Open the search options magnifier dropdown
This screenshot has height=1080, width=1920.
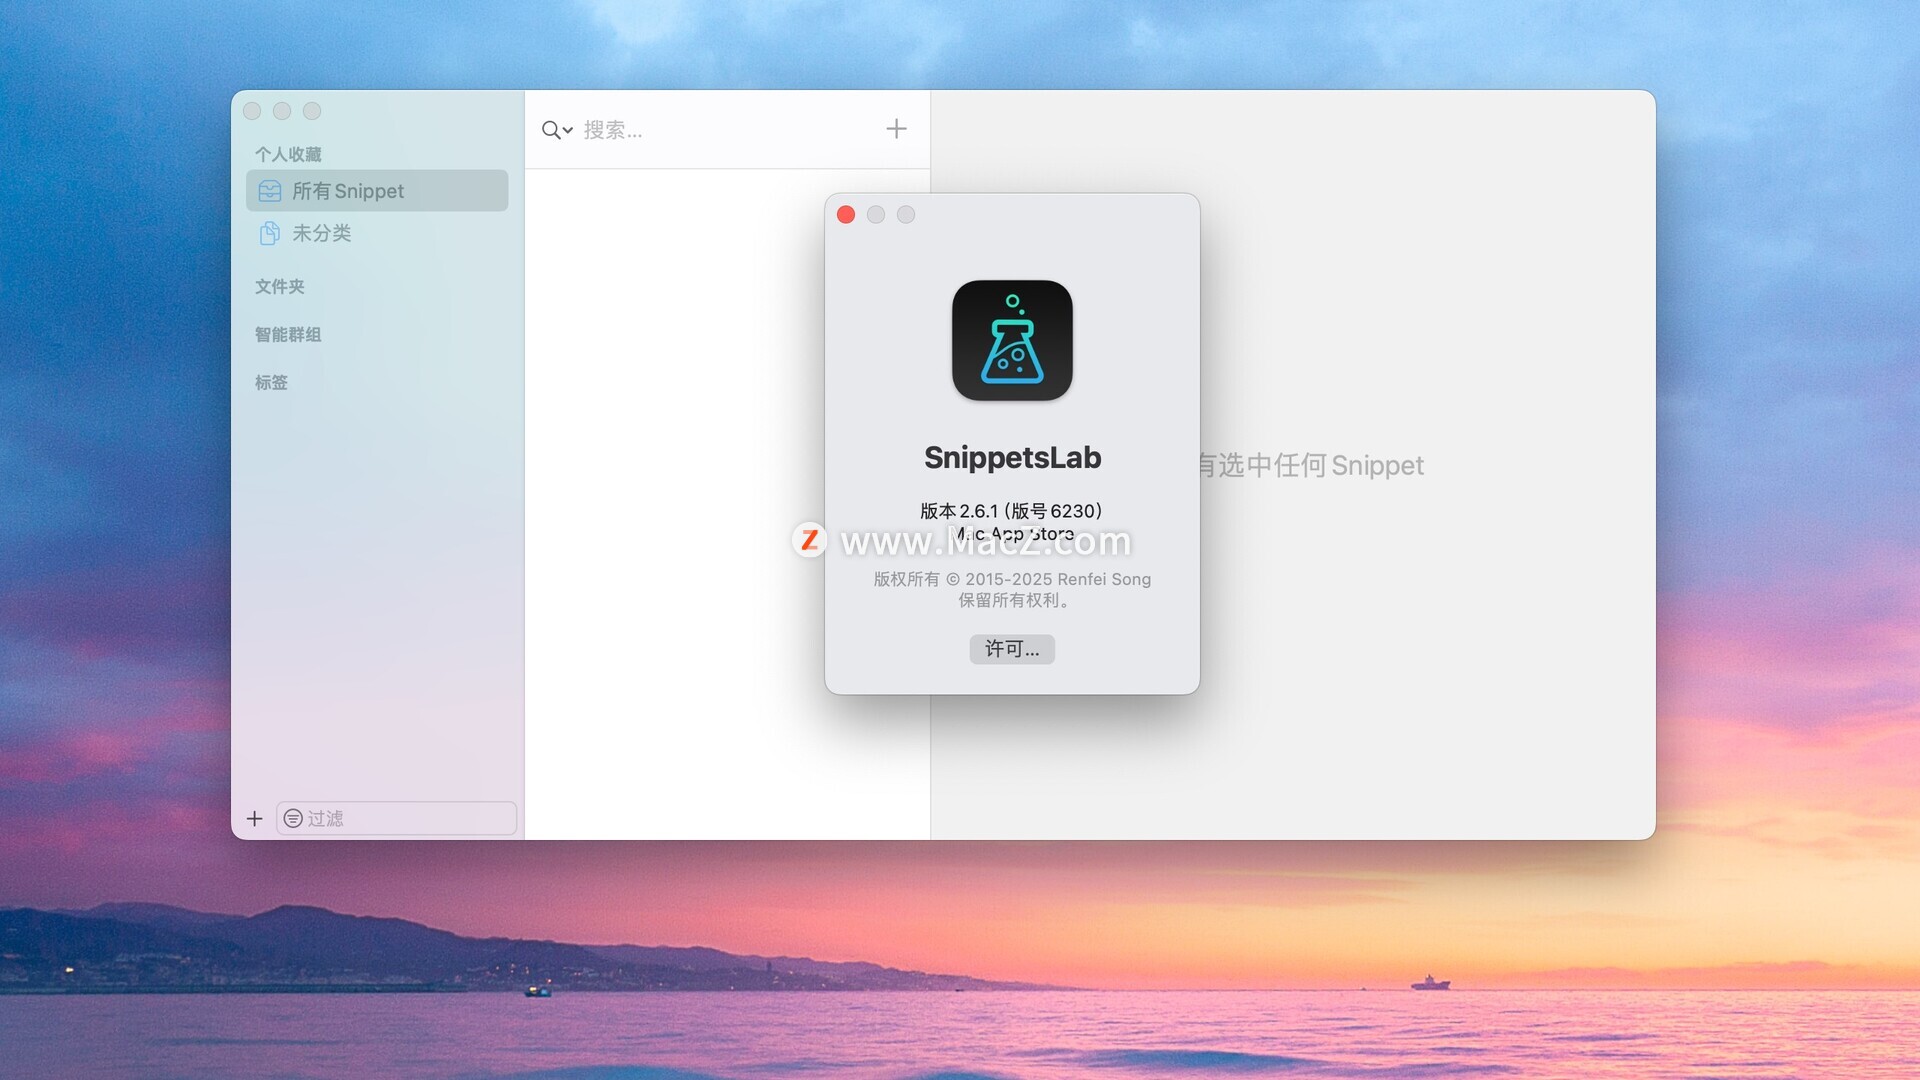pos(557,130)
